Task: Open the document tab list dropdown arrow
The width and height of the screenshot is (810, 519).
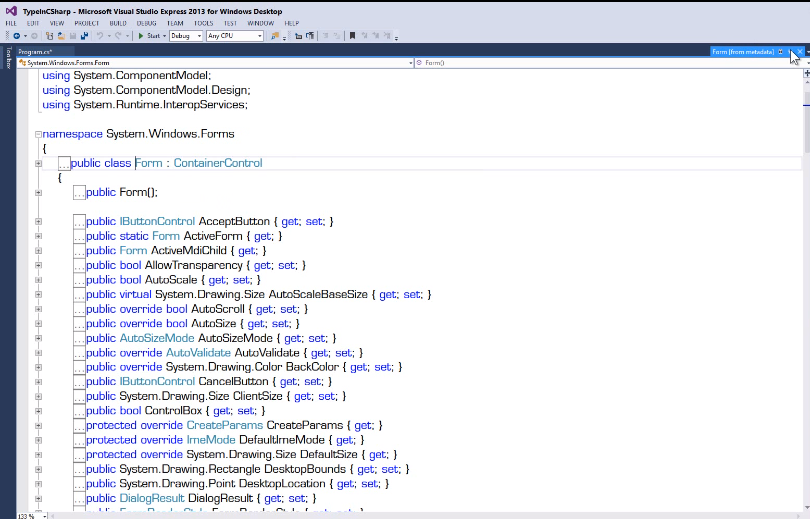Action: tap(807, 52)
